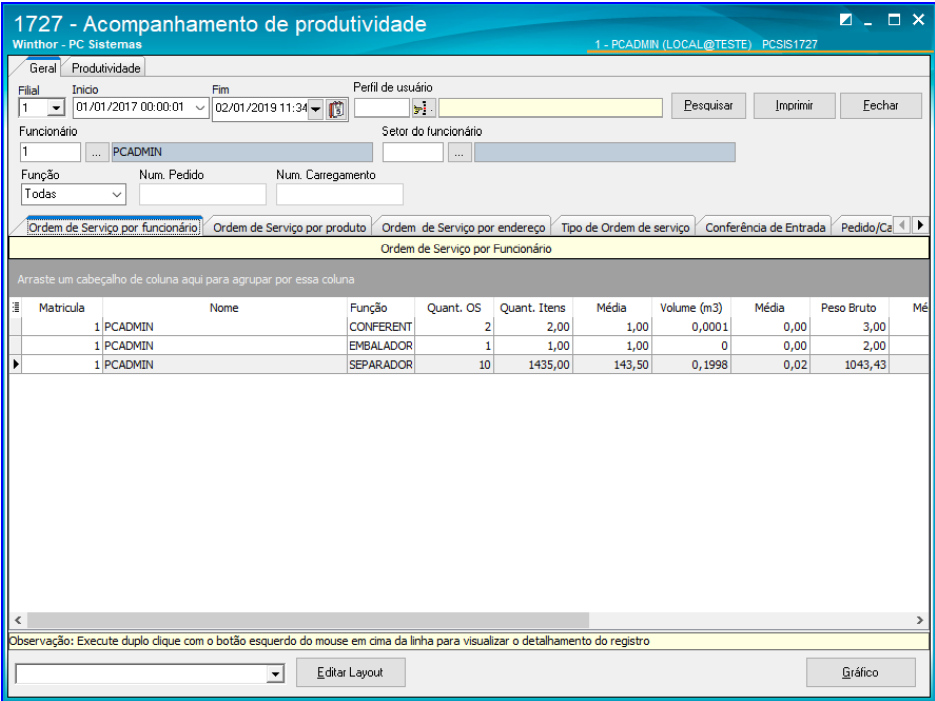Image resolution: width=935 pixels, height=701 pixels.
Task: Sort by the Quant. OS column header
Action: tap(454, 308)
